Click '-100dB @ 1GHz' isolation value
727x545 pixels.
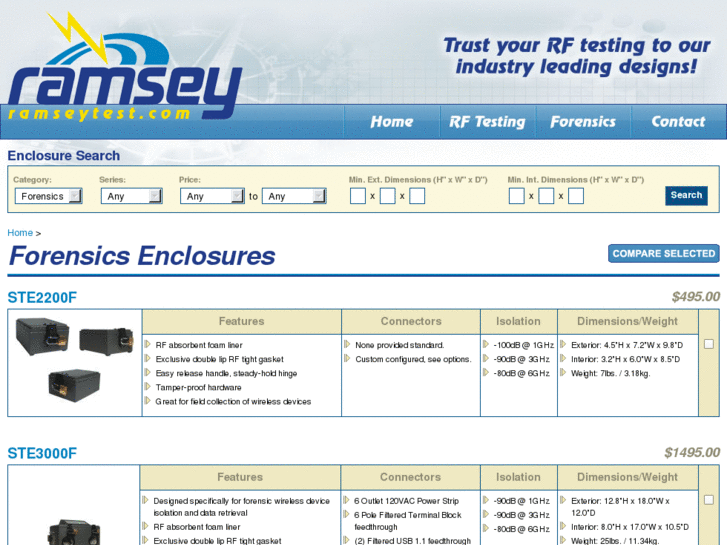(x=523, y=345)
